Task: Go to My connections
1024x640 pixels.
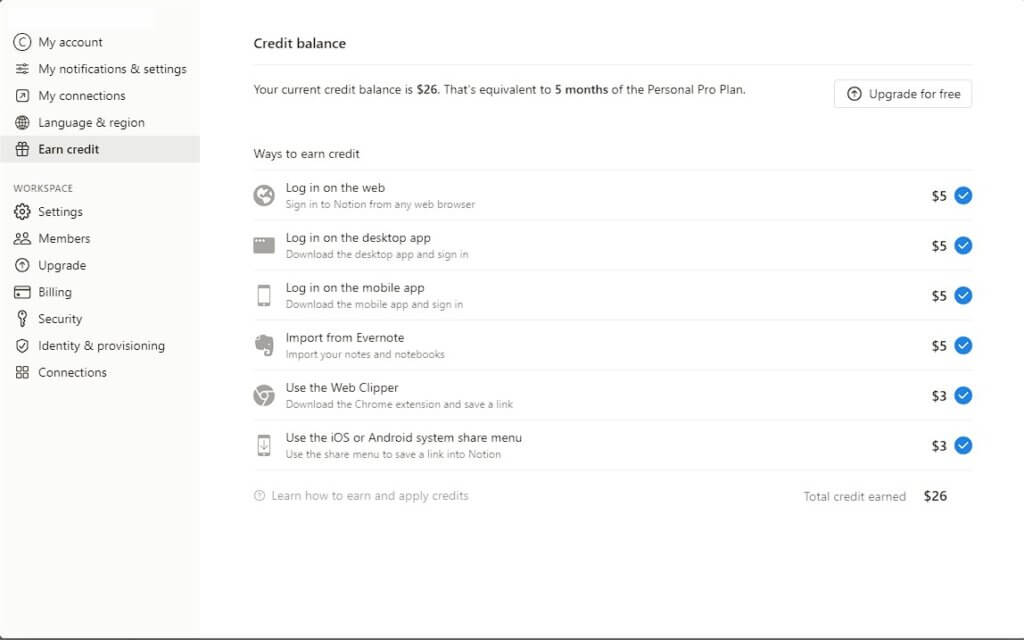Action: (x=100, y=95)
